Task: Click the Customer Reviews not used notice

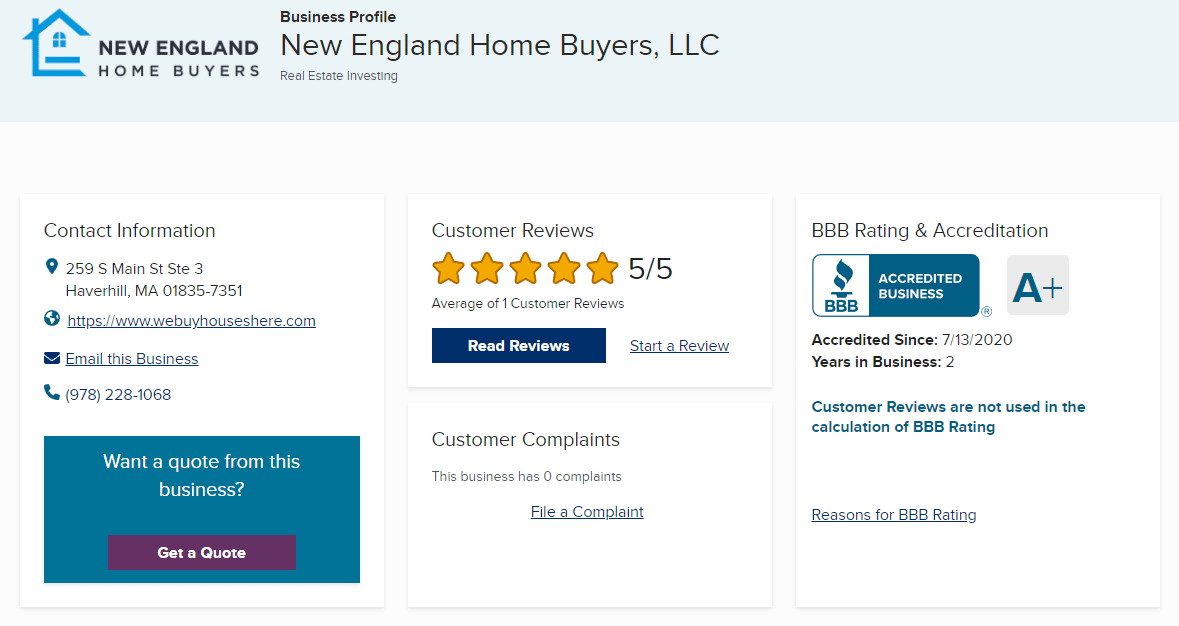Action: (948, 417)
